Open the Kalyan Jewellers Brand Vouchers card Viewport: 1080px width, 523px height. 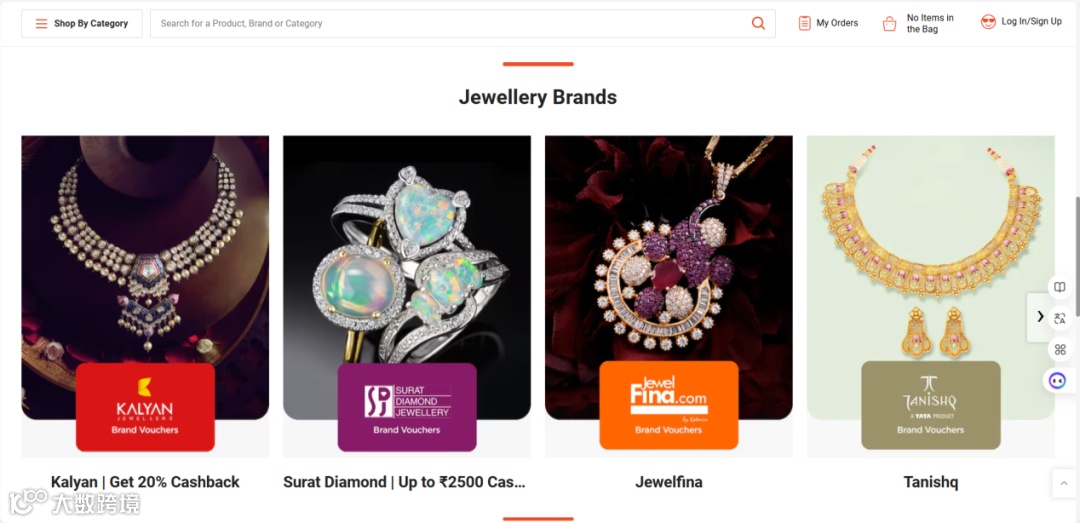click(145, 407)
